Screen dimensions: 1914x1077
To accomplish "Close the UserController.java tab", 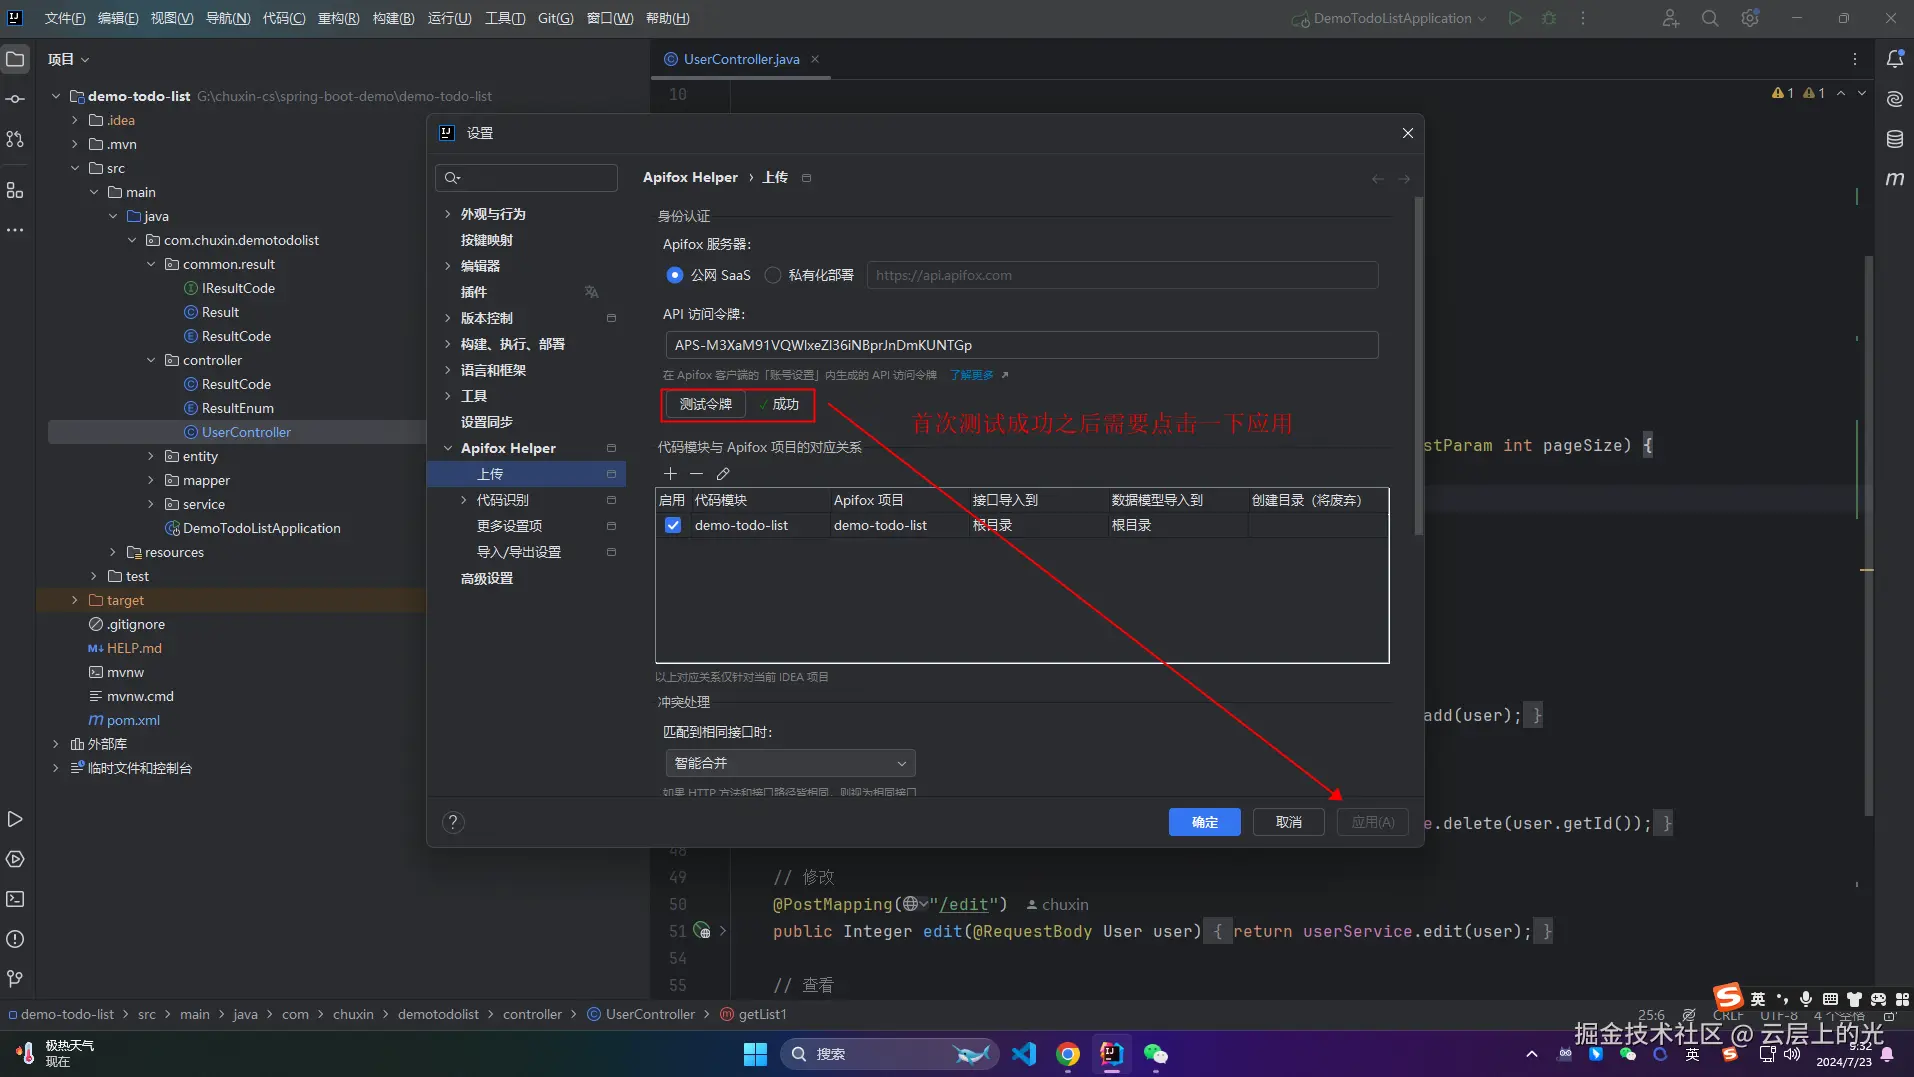I will coord(815,60).
